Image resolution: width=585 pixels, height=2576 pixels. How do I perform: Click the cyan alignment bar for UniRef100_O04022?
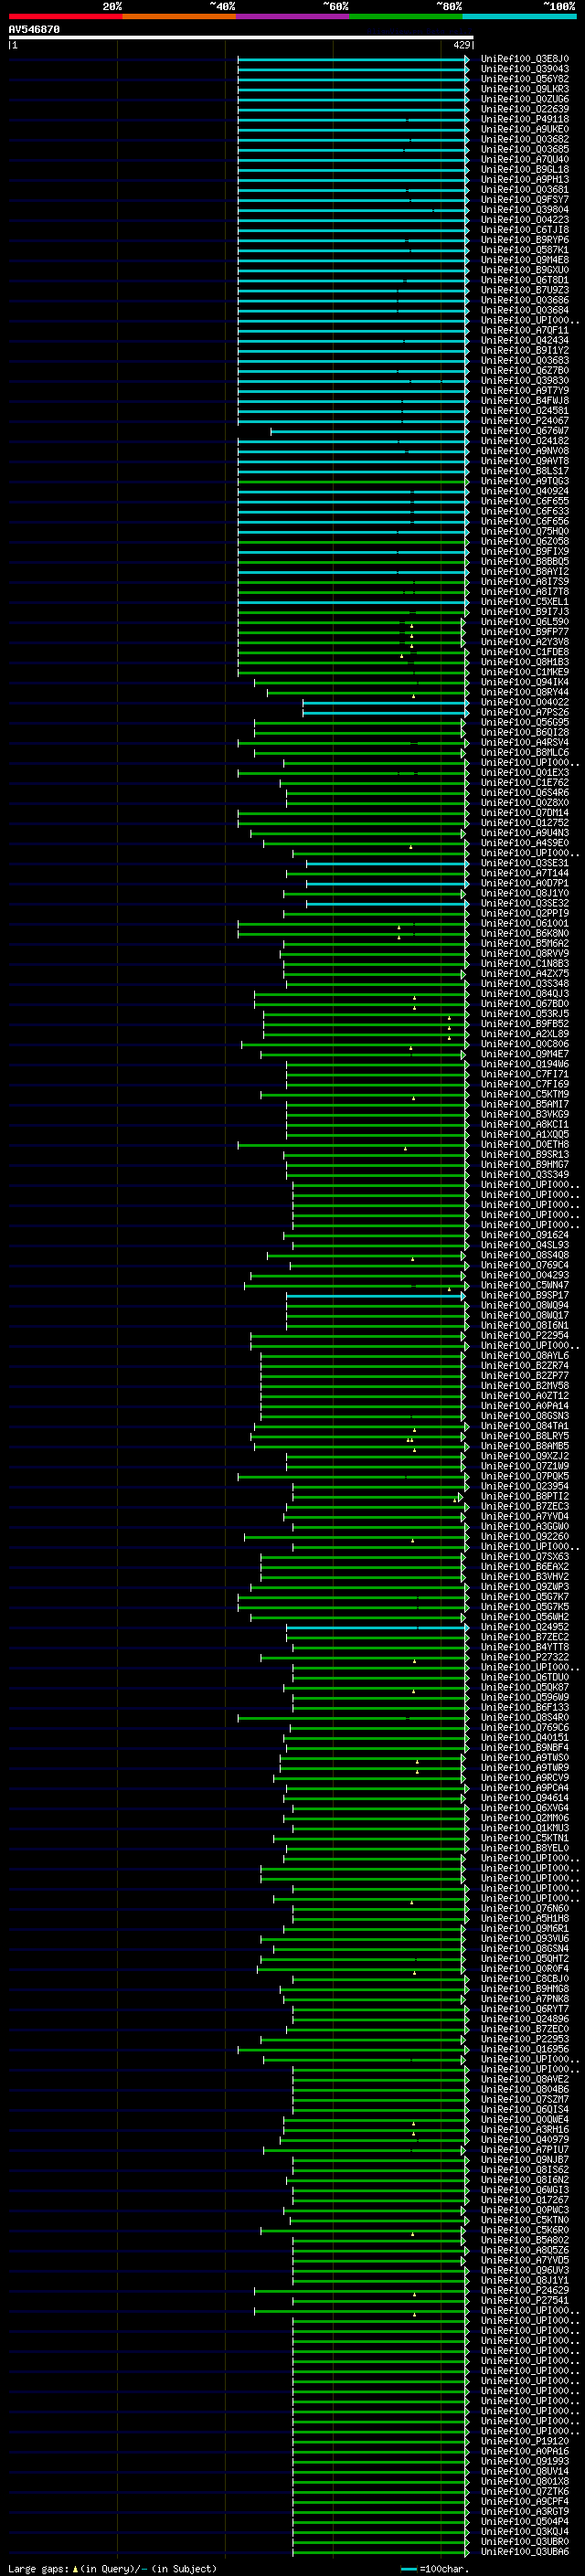click(386, 702)
